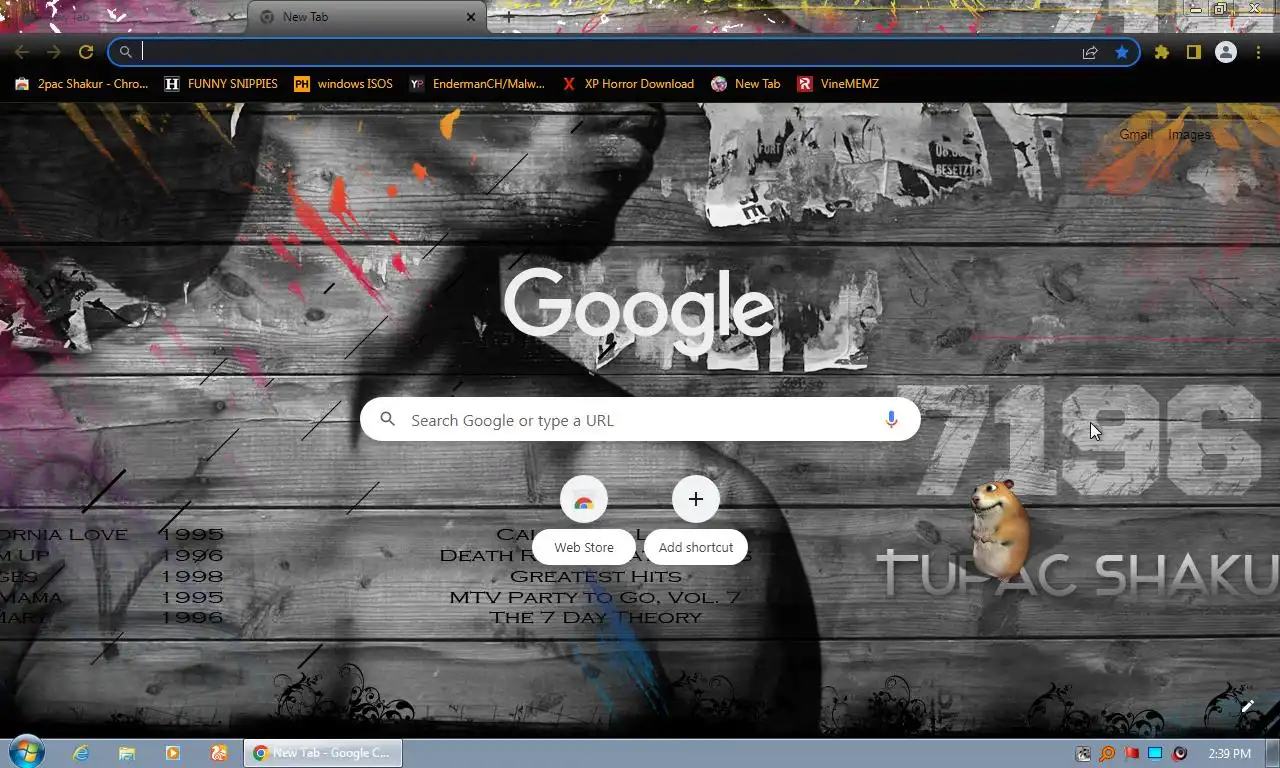
Task: Open the EndermanCH/Malw... bookmark
Action: pos(477,84)
